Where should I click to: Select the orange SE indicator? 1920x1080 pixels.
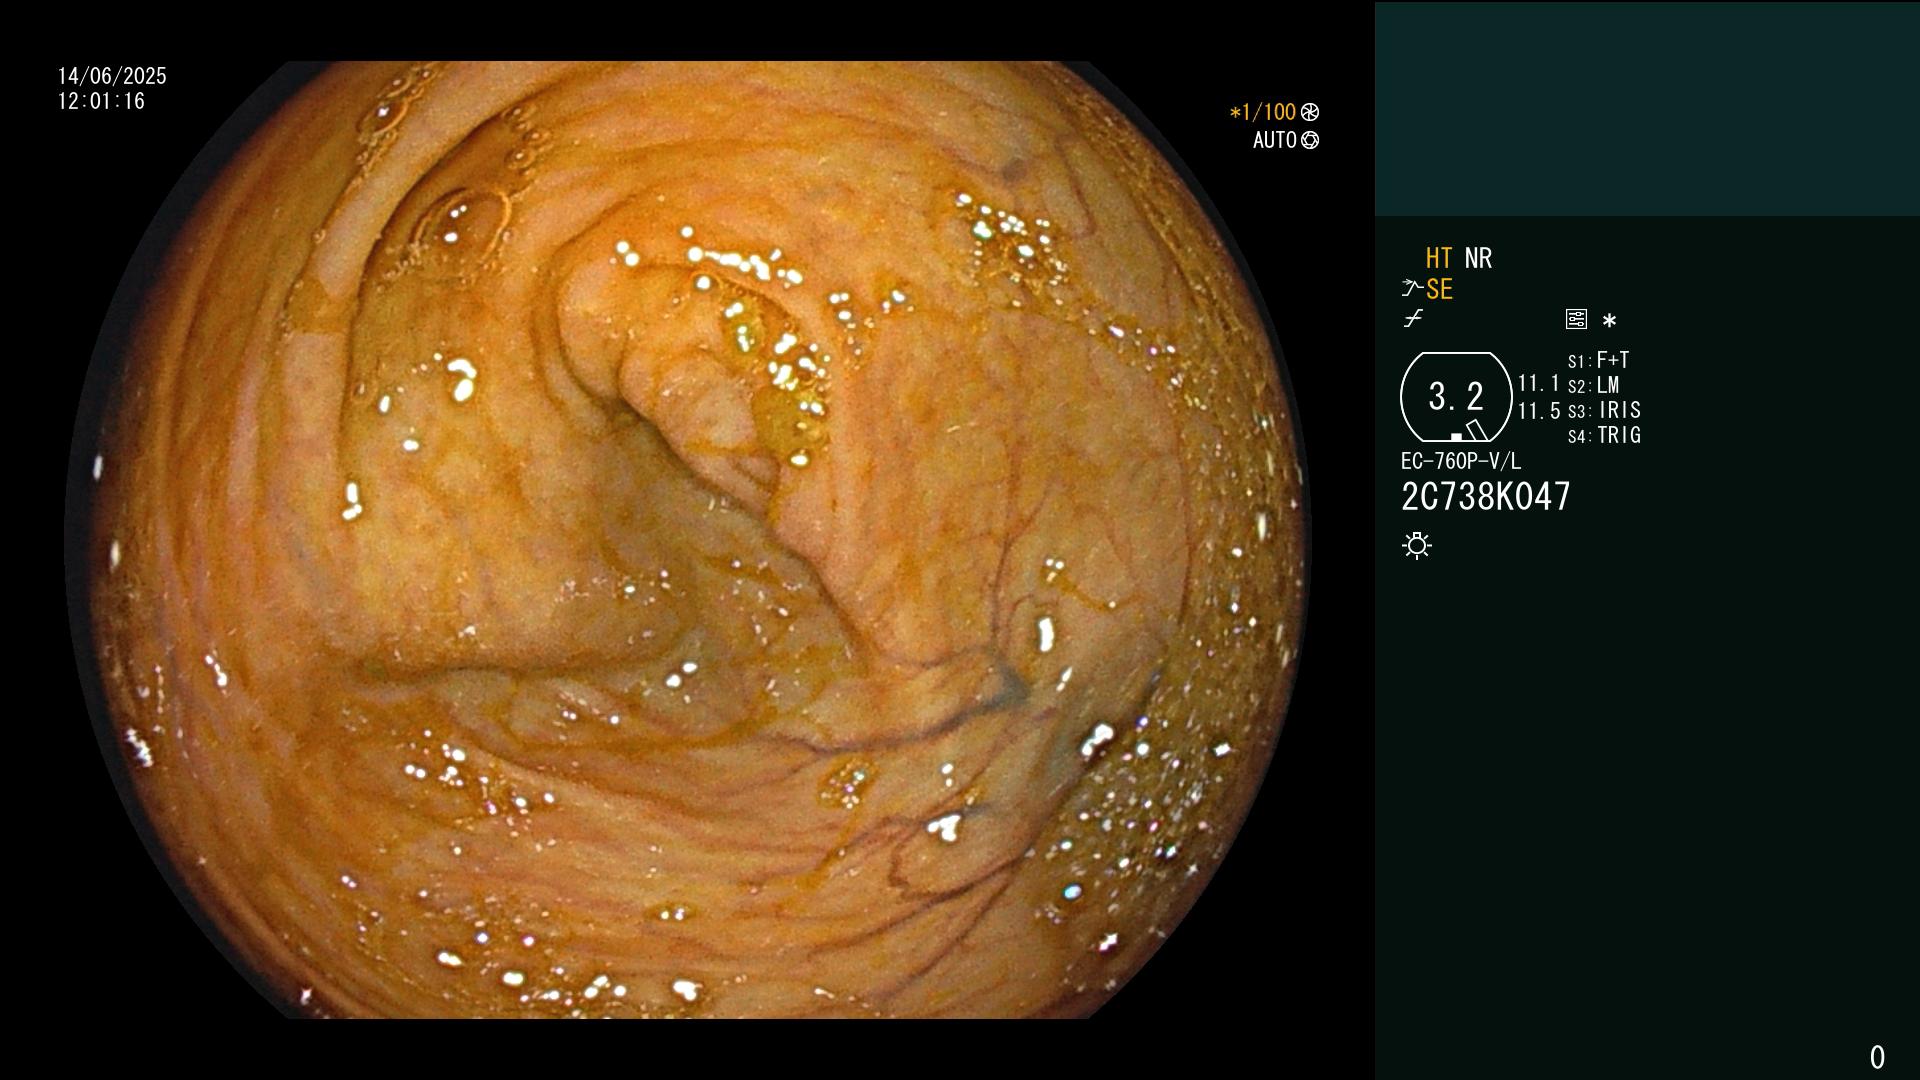(x=1439, y=289)
